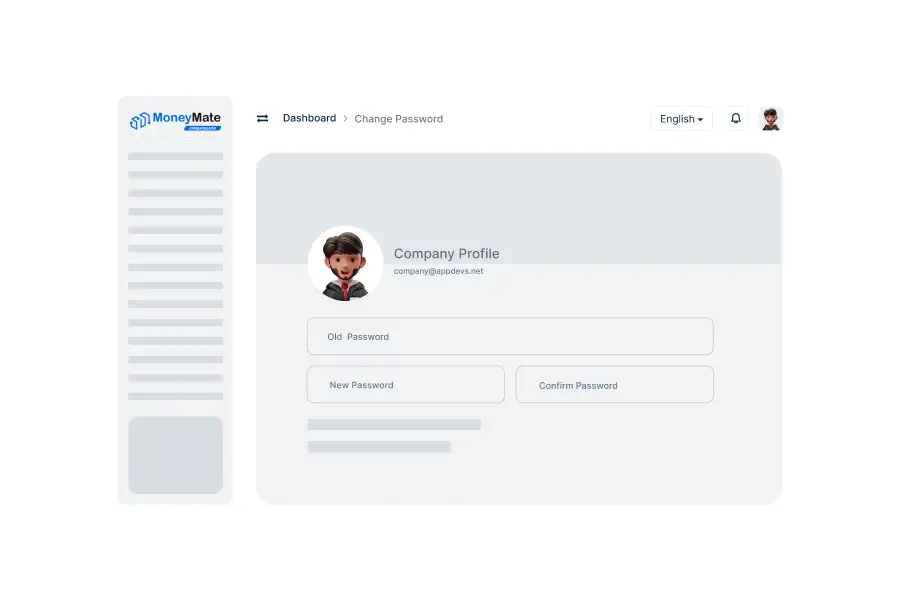
Task: Focus the New Password field
Action: [405, 385]
